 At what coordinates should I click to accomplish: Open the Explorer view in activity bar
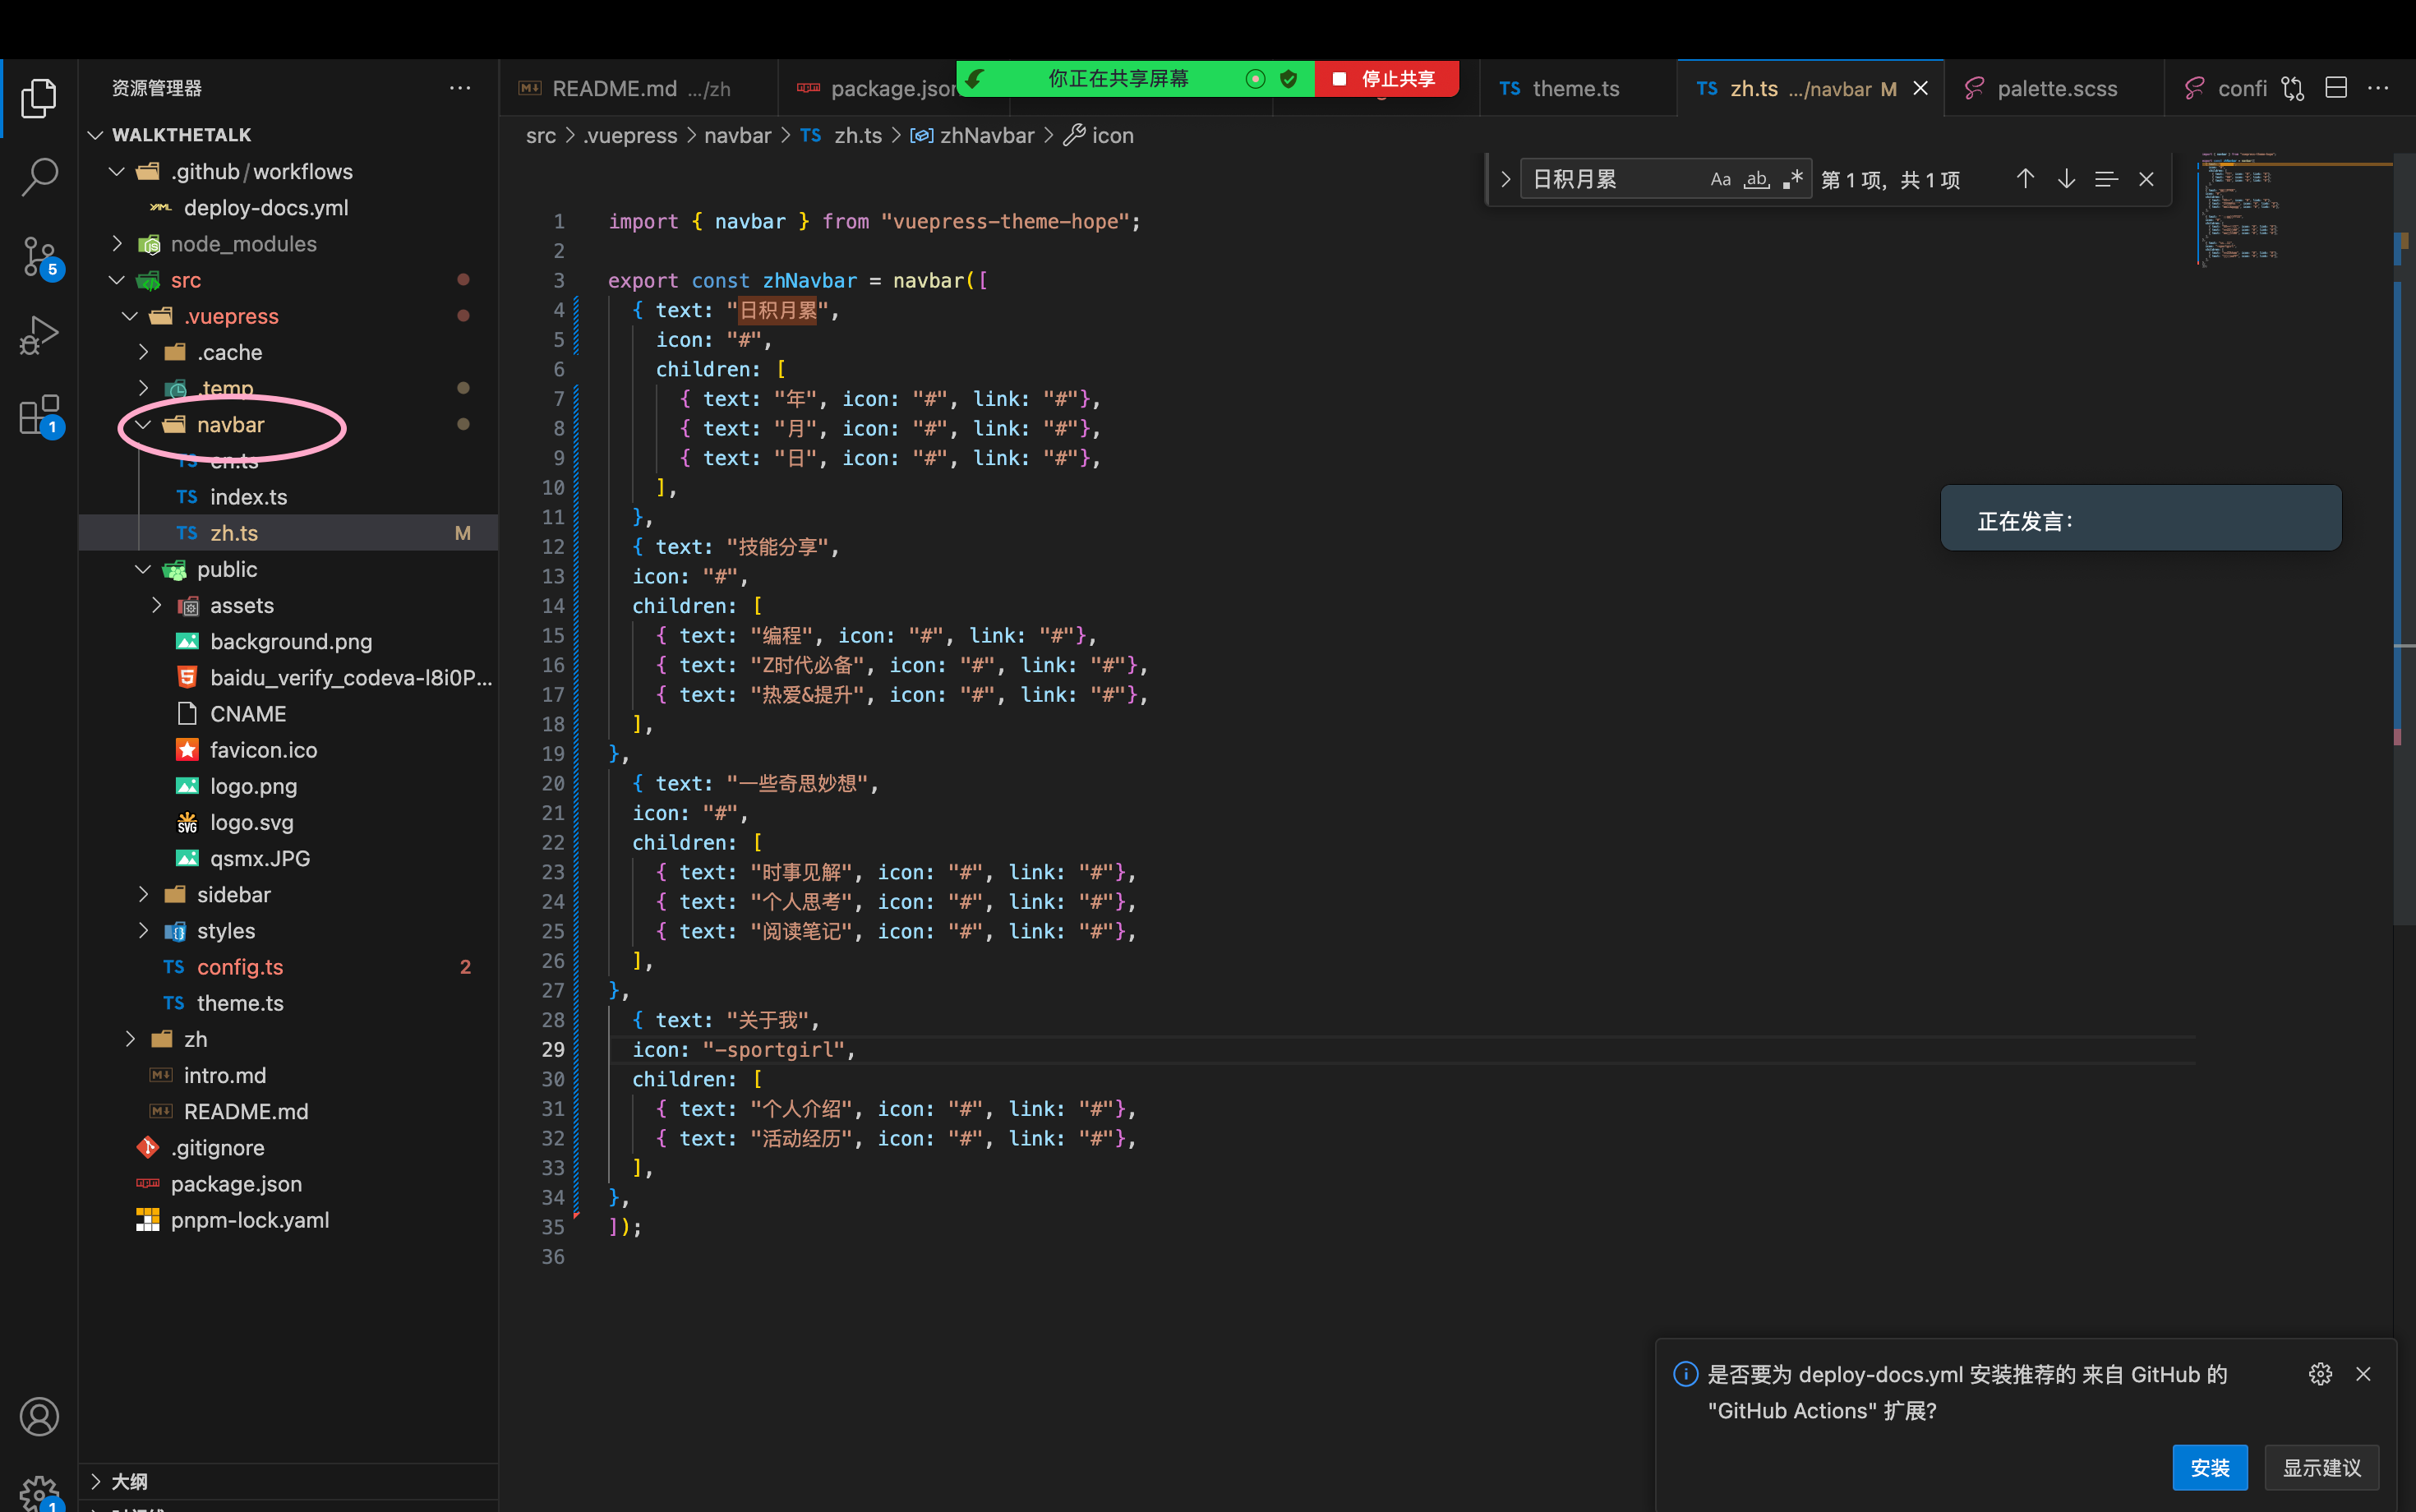(x=39, y=97)
